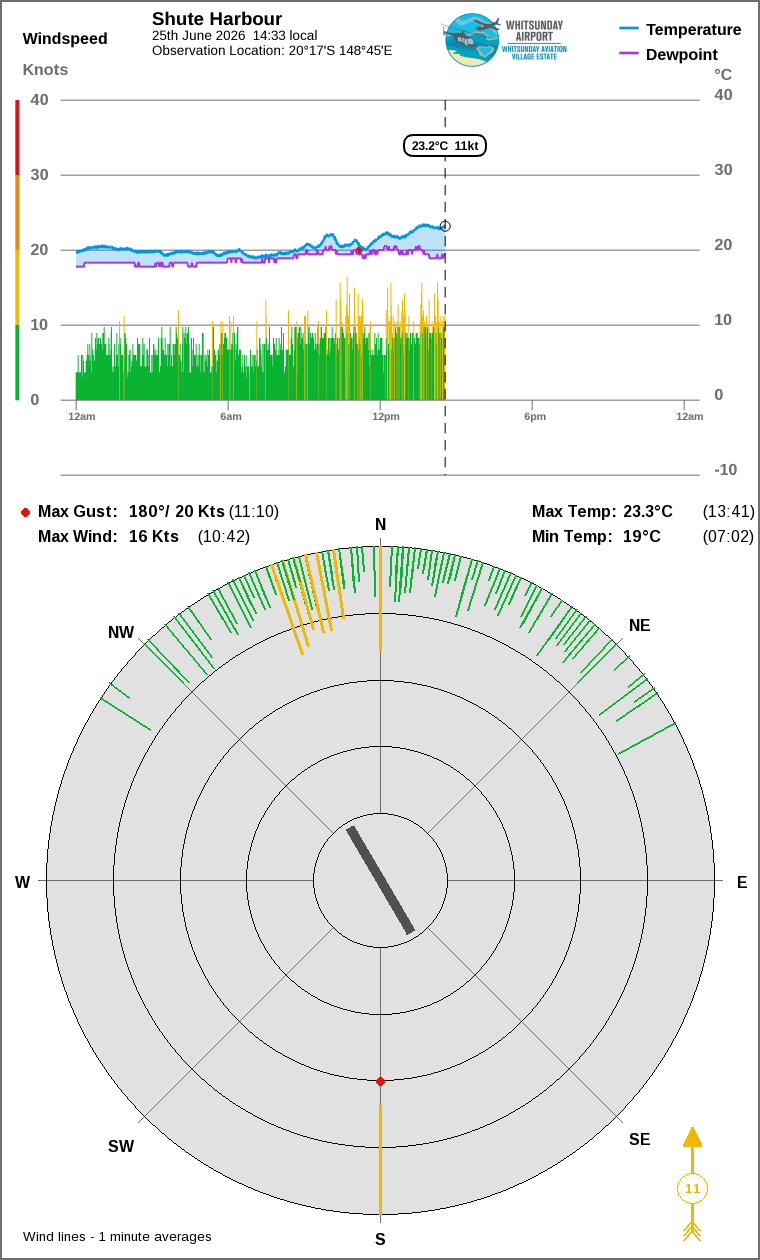This screenshot has height=1260, width=760.
Task: Click the date 25th June 2026 14:33 local
Action: pyautogui.click(x=234, y=36)
